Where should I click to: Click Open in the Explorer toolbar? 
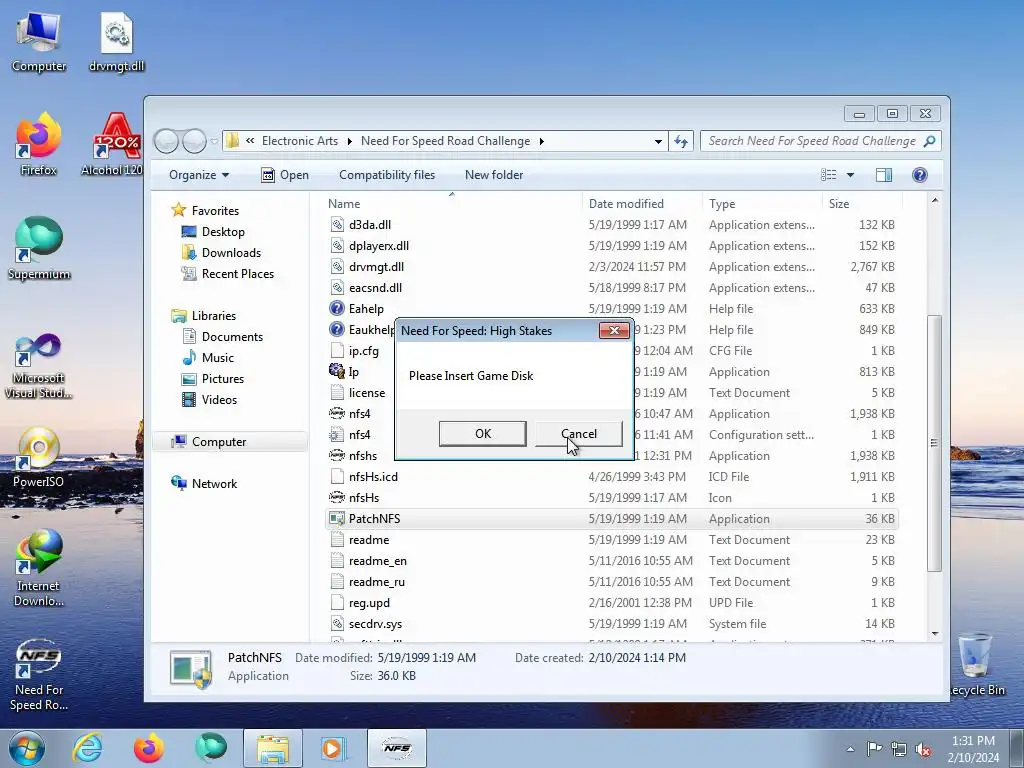click(x=285, y=174)
